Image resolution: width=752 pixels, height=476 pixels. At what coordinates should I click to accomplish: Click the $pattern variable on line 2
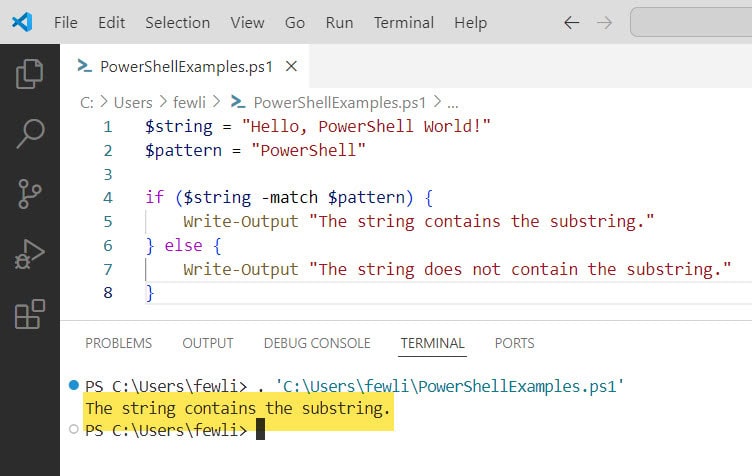tap(183, 151)
